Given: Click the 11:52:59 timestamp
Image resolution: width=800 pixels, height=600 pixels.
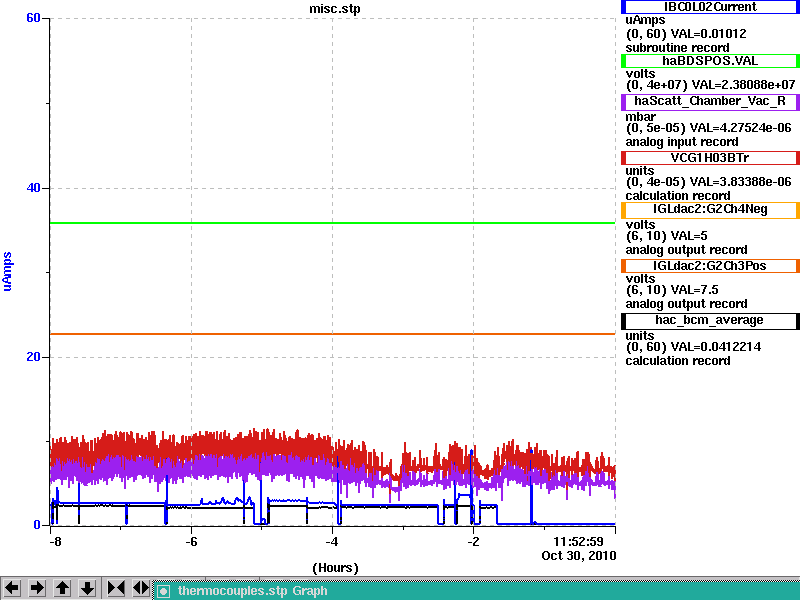Looking at the screenshot, I should pos(579,541).
